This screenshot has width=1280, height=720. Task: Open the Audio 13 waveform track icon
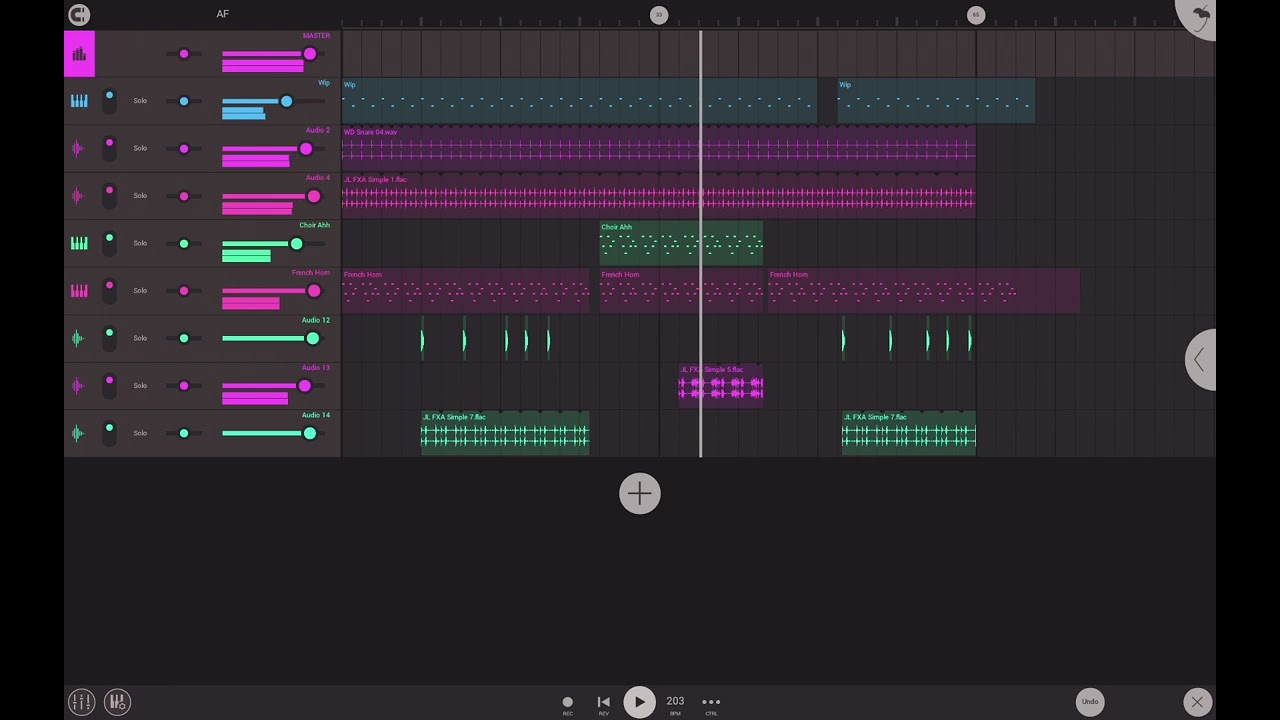click(79, 385)
